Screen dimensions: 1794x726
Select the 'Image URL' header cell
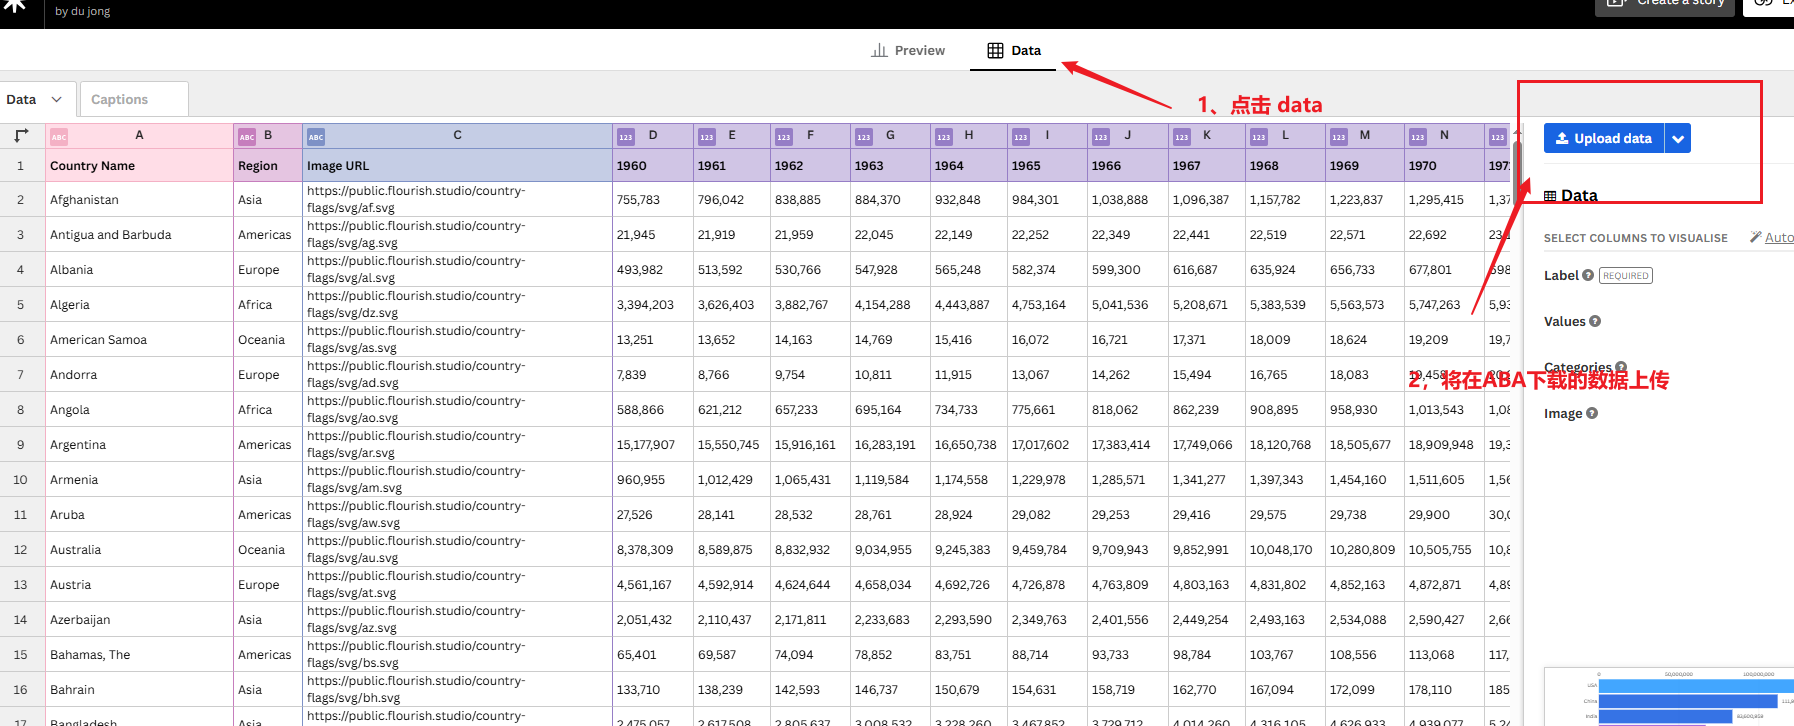coord(457,166)
